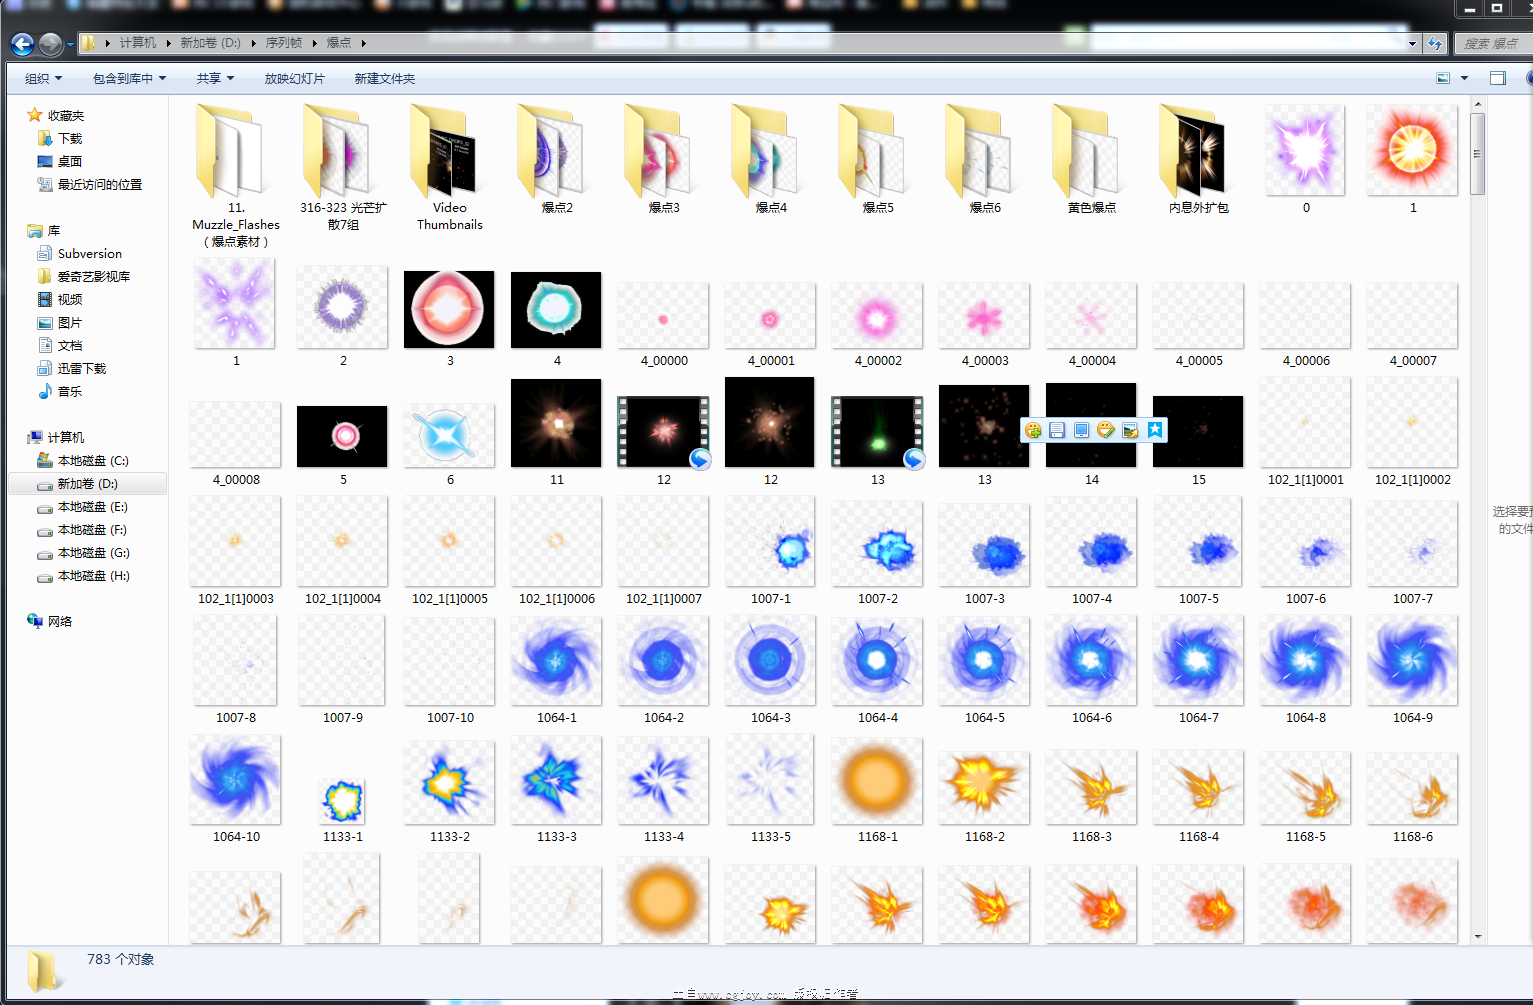The width and height of the screenshot is (1533, 1005).
Task: Click the blue star bookmark icon in the hover toolbar
Action: coord(1155,430)
